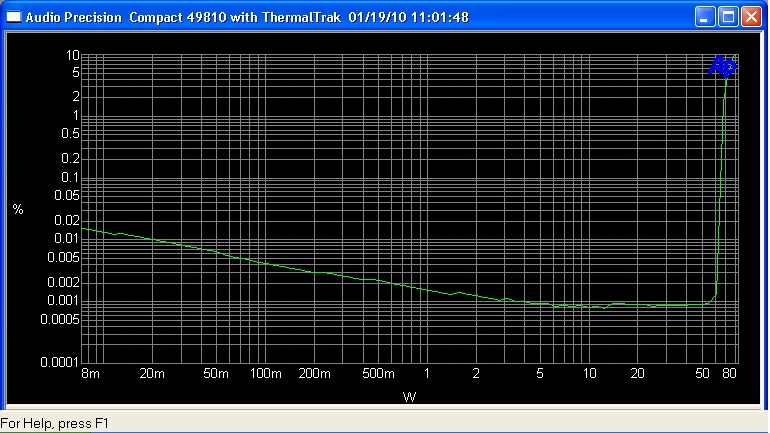This screenshot has width=770, height=433.
Task: Click the X-axis unit label 'W'
Action: [410, 397]
